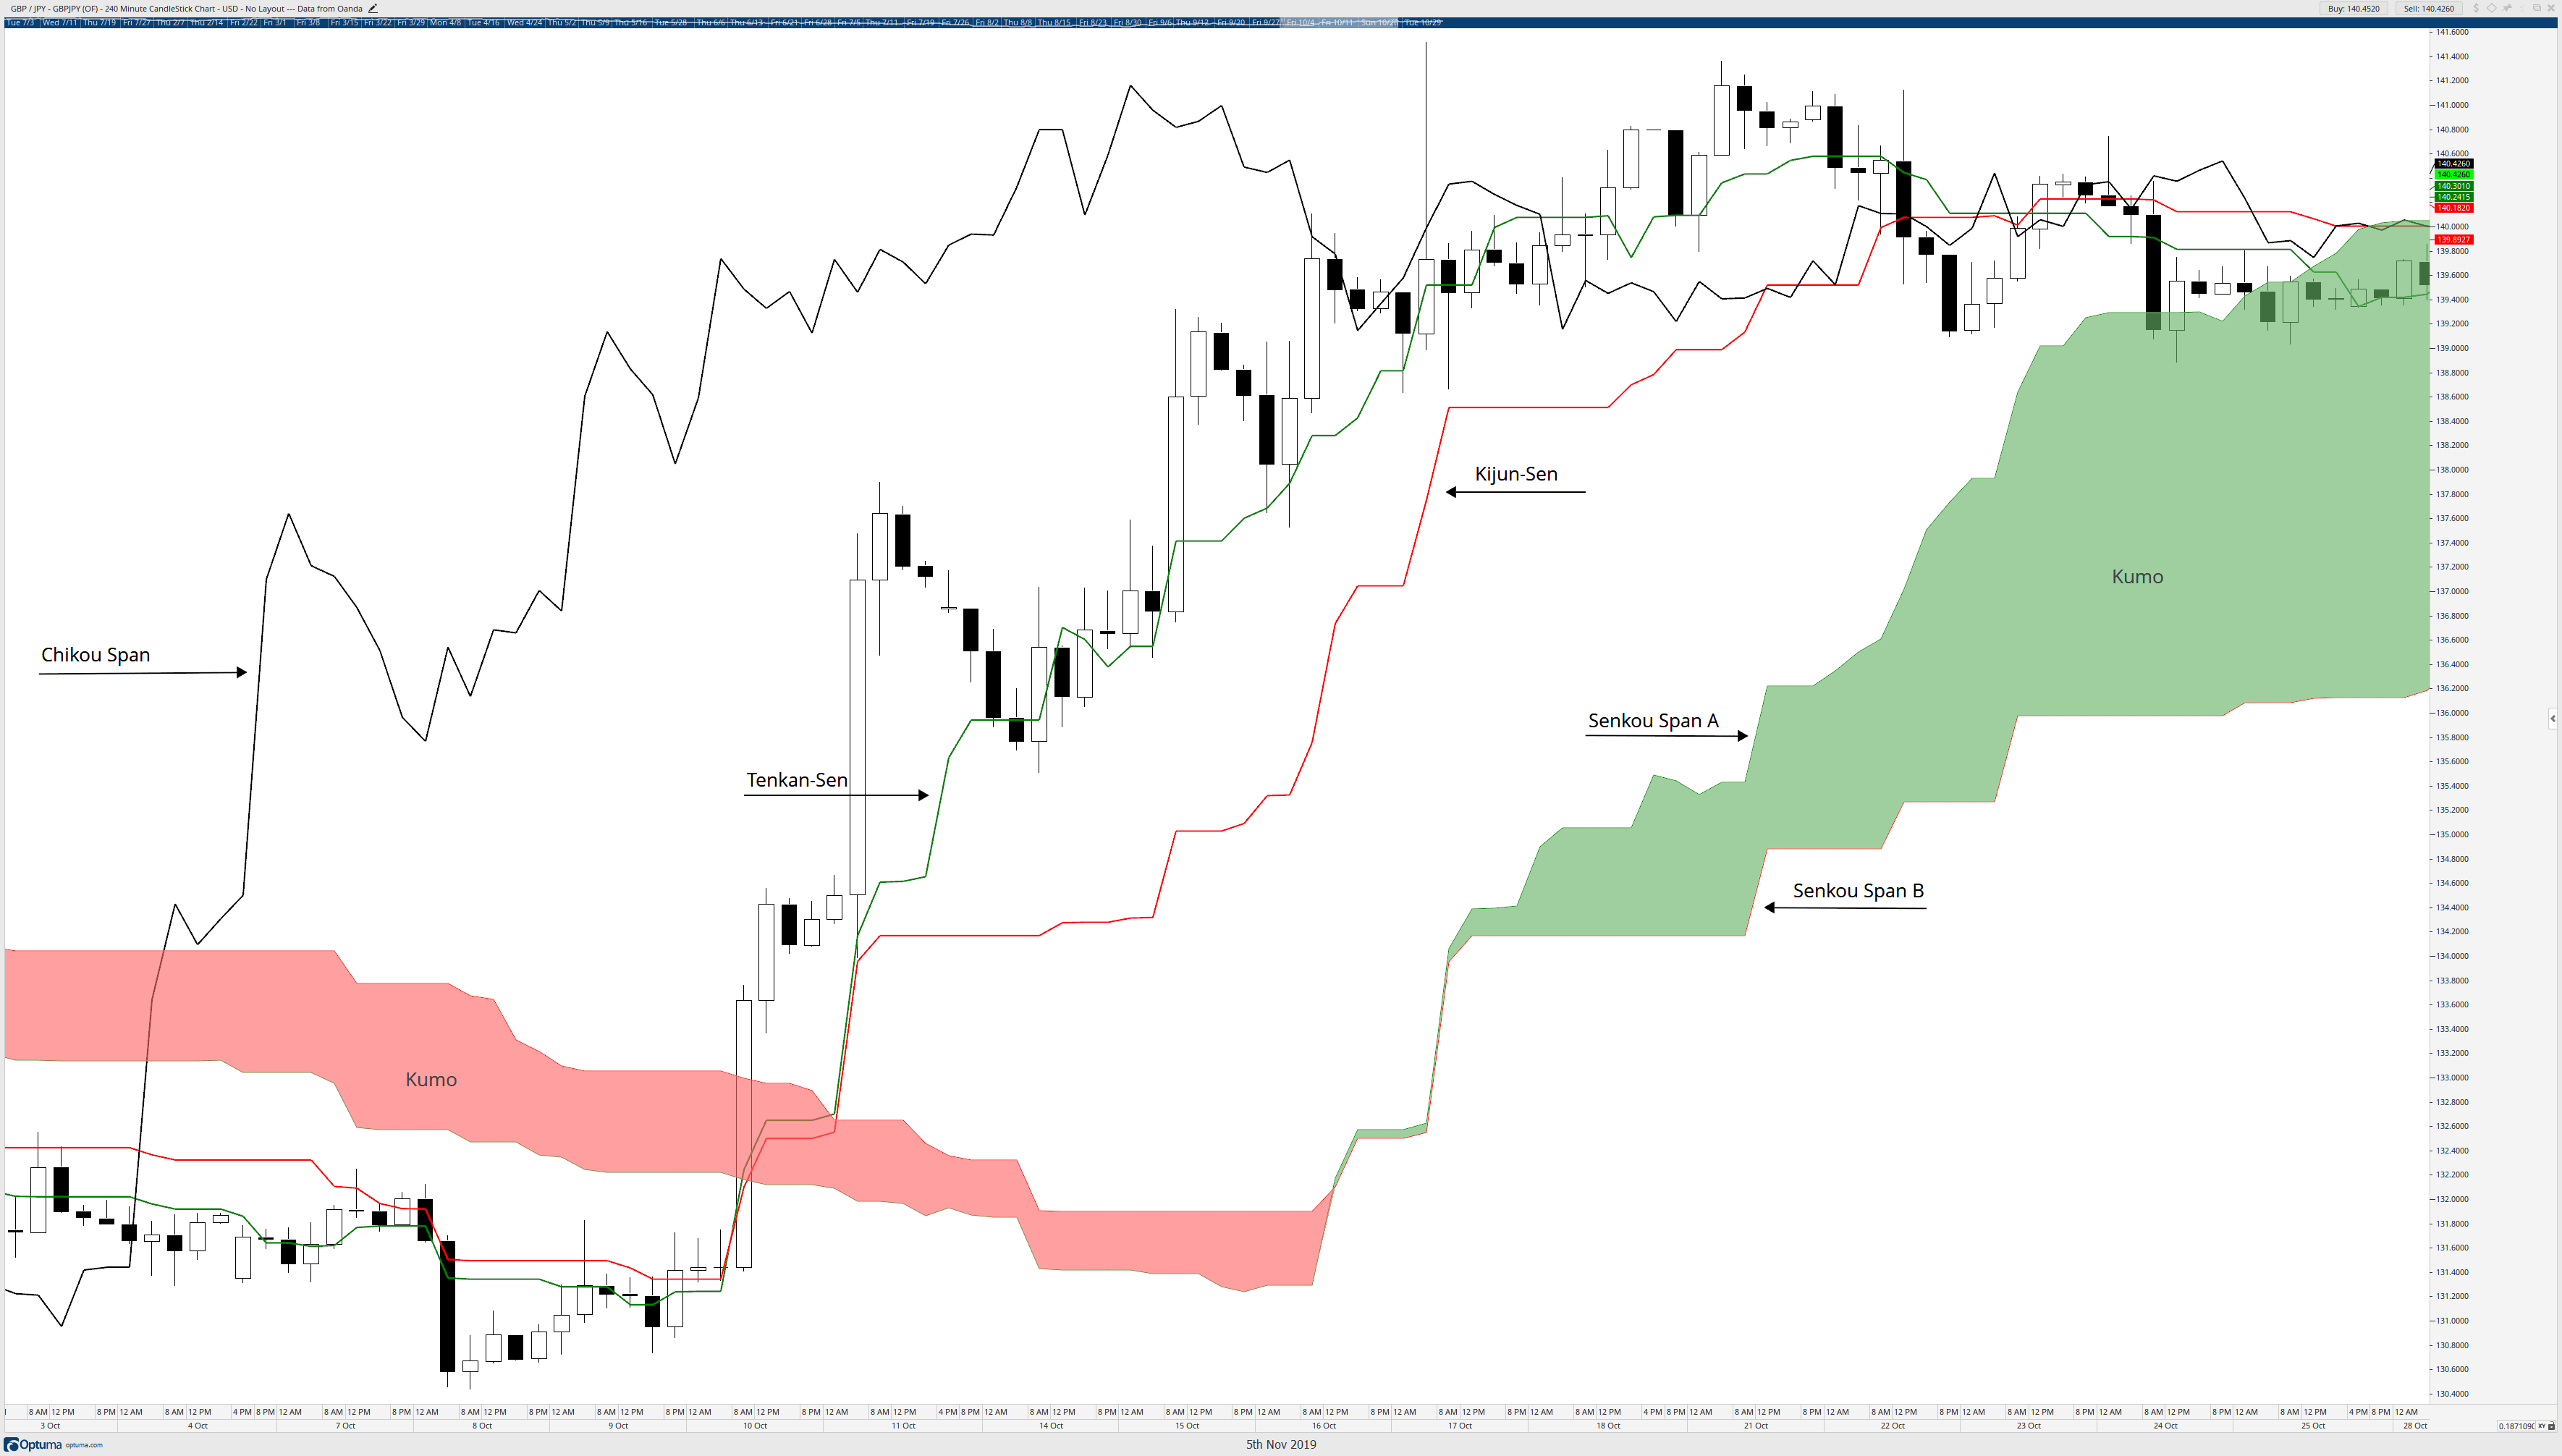Viewport: 2562px width, 1456px height.
Task: Click the 0.187109 scale value field
Action: (x=2515, y=1426)
